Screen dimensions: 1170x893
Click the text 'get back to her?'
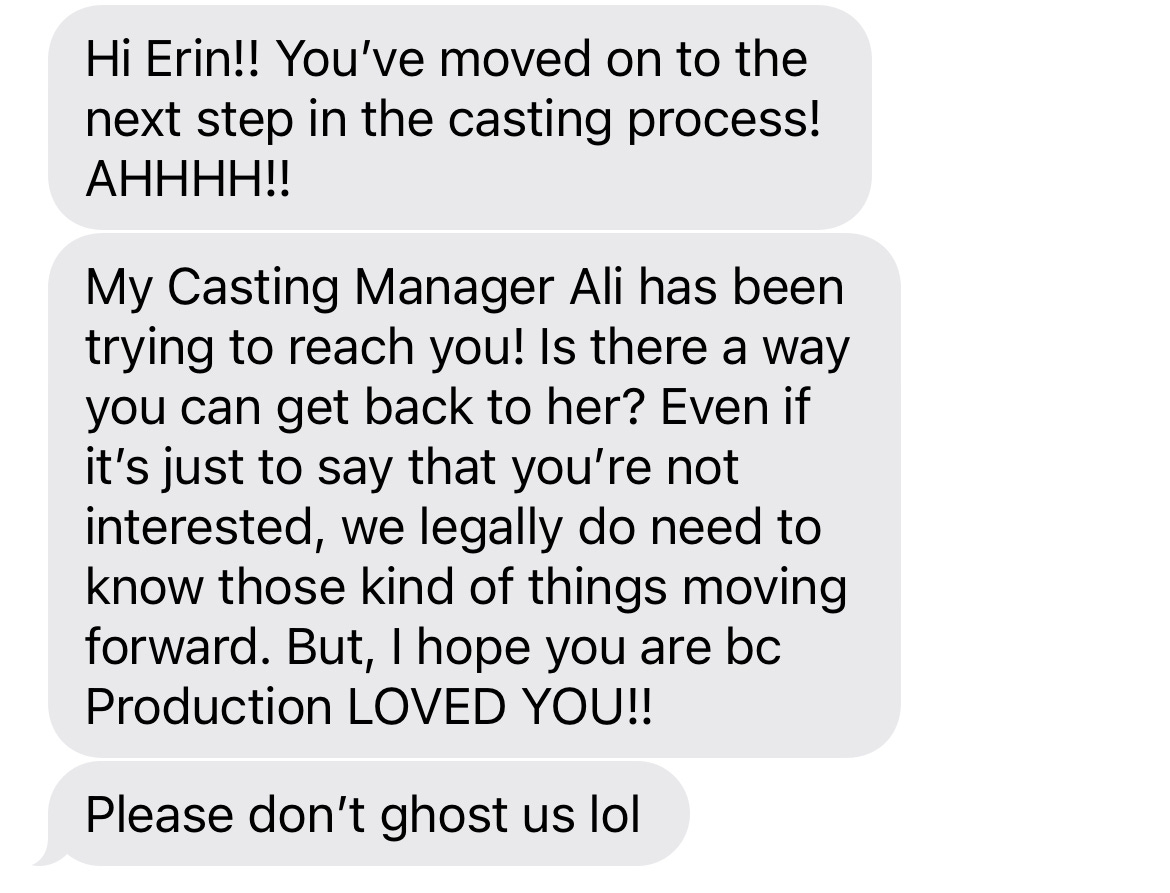pos(460,409)
